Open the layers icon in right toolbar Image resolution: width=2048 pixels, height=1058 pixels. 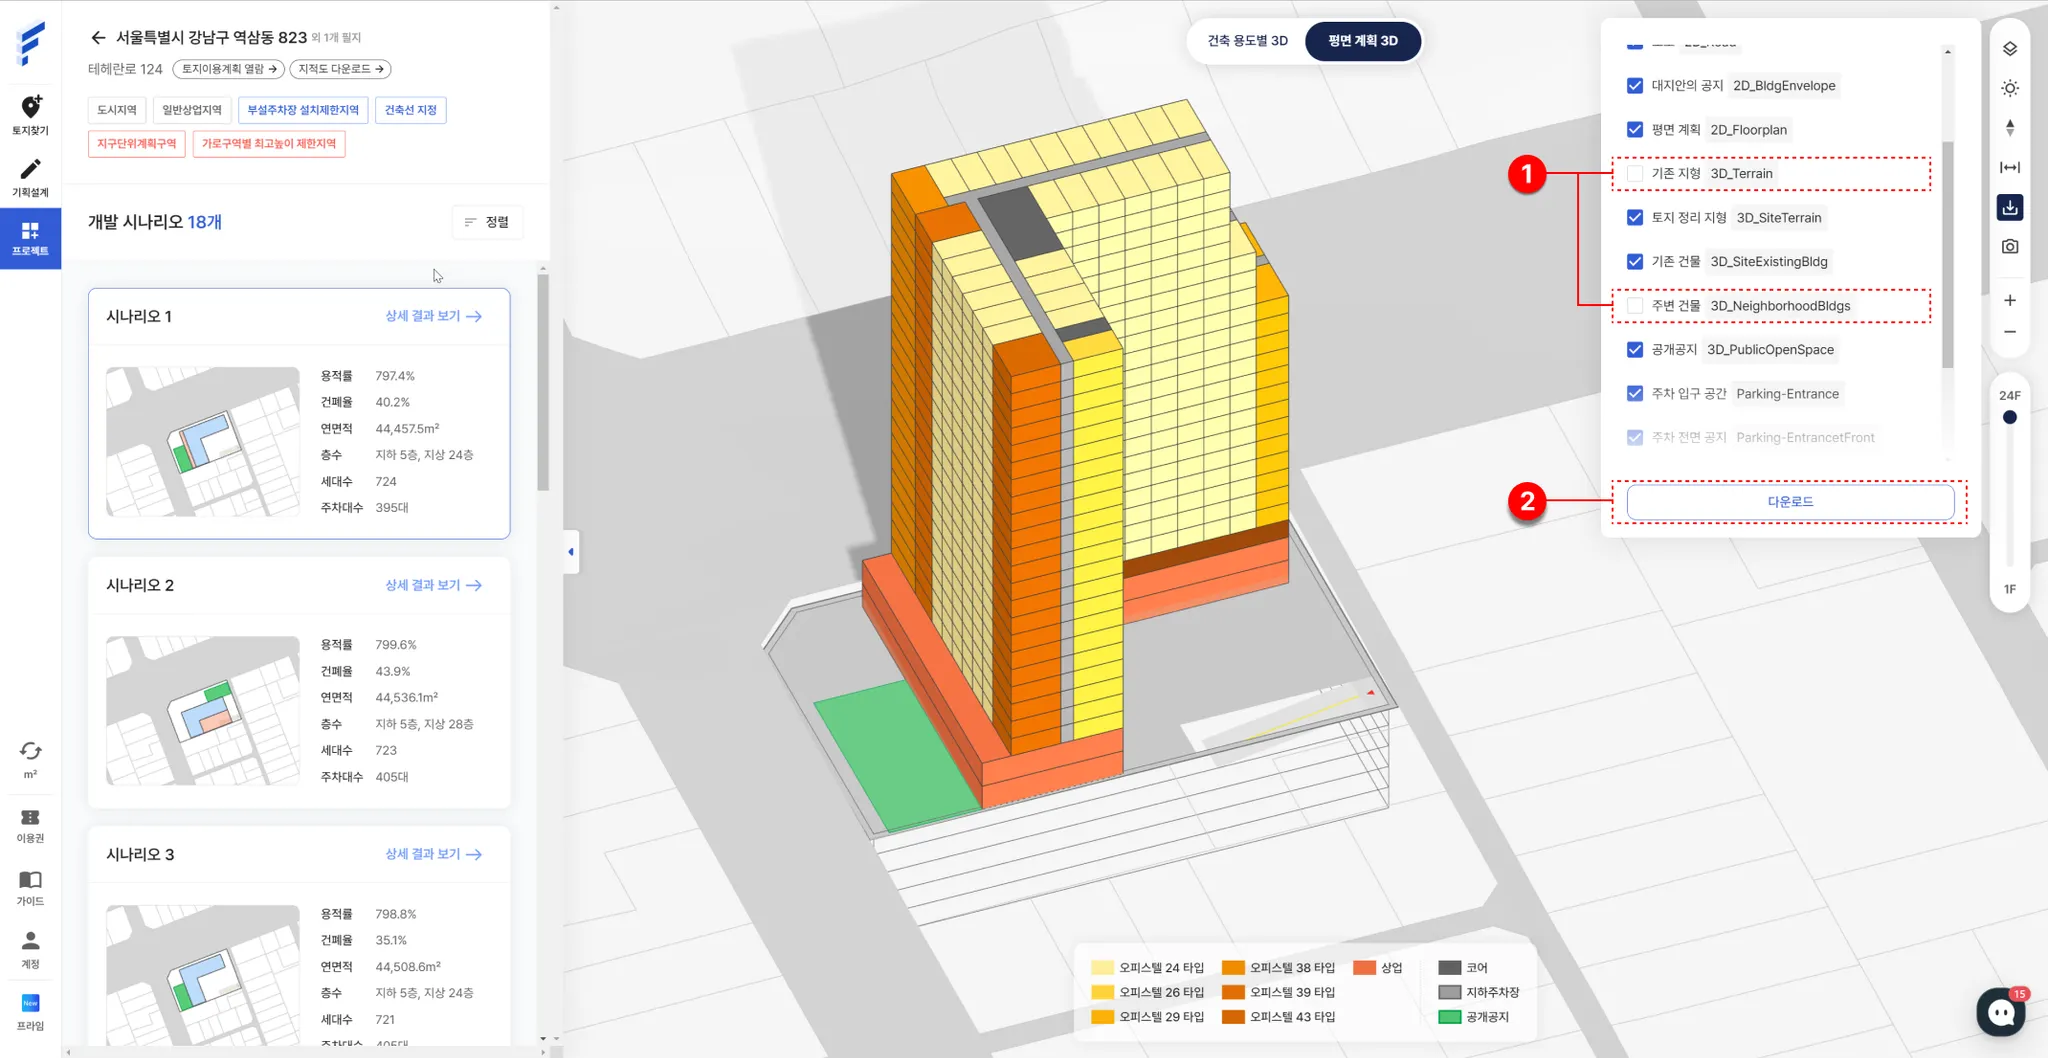[x=2010, y=49]
